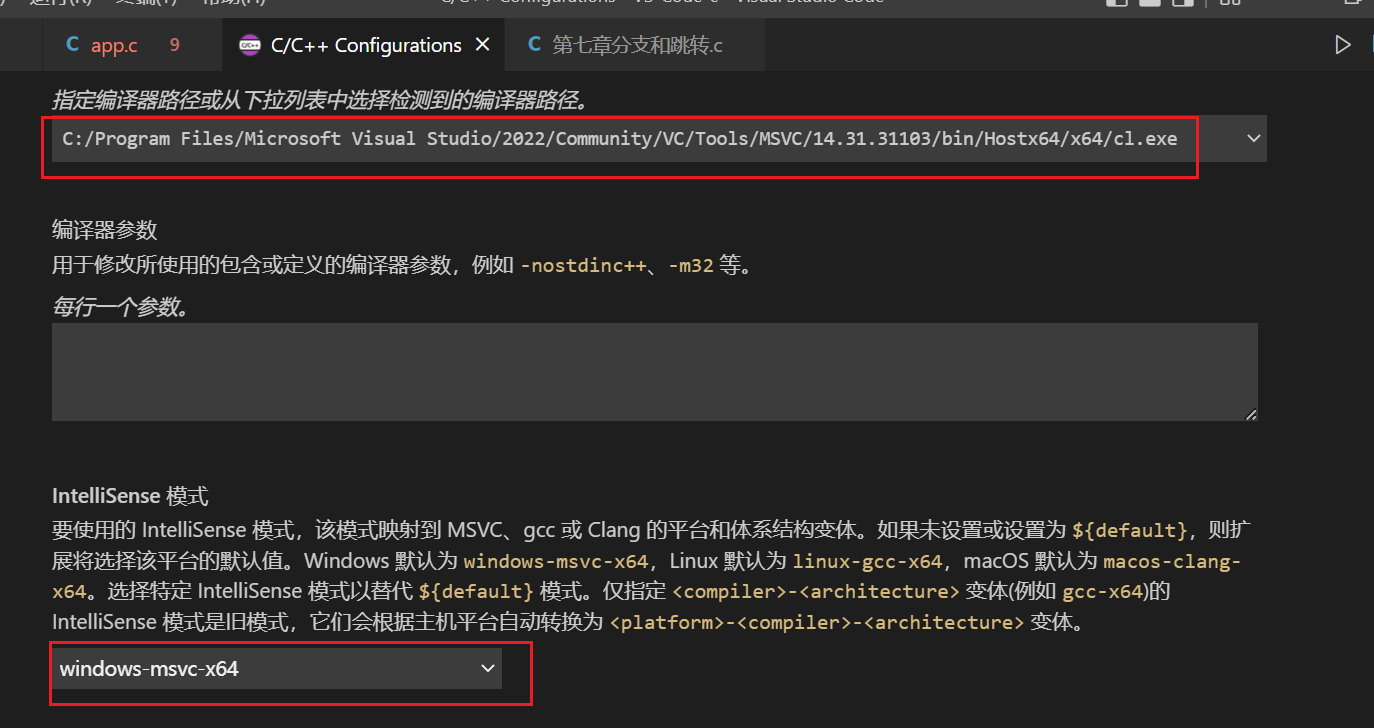Close the C/C++ Configurations tab

(483, 45)
